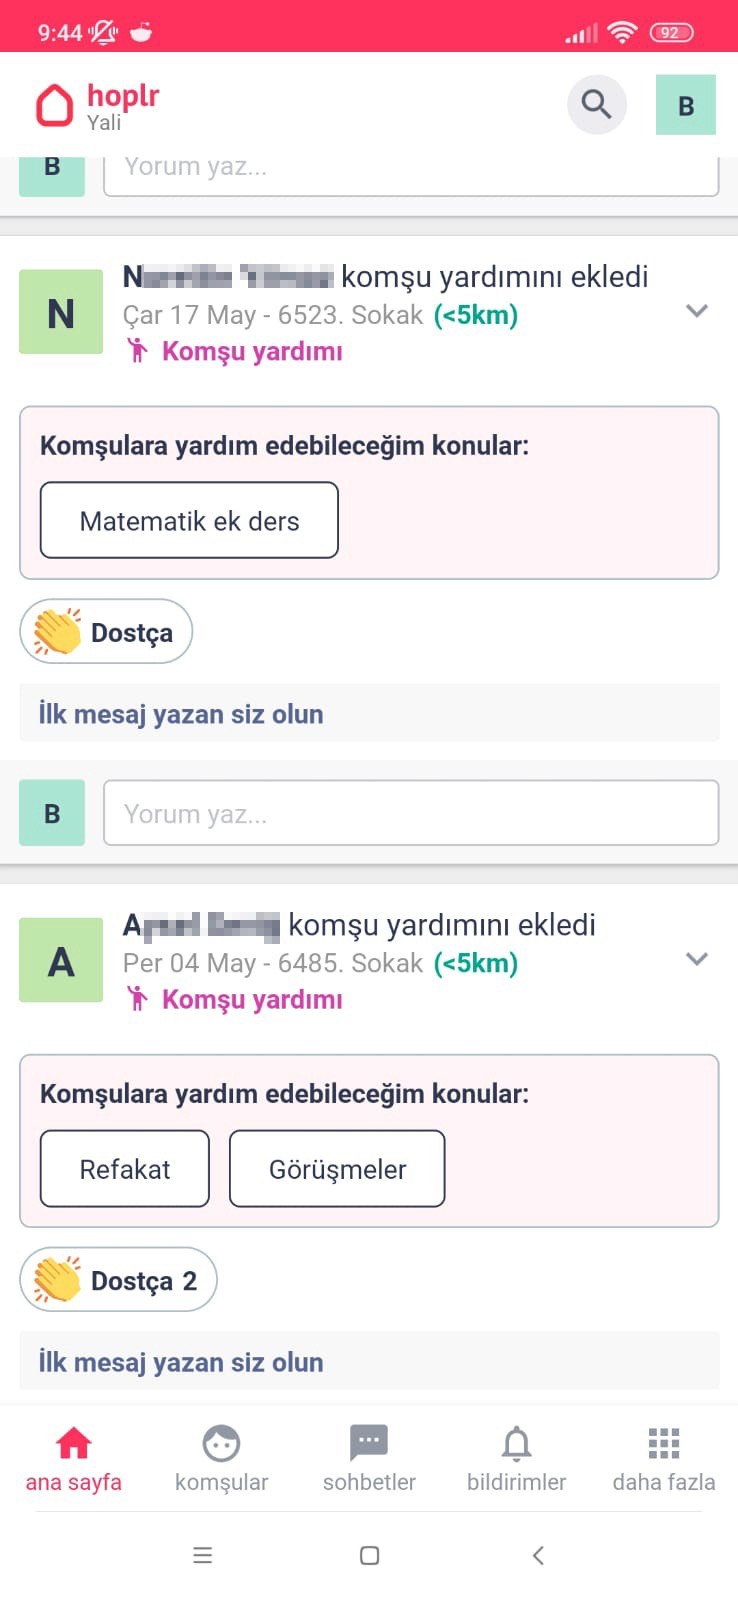The width and height of the screenshot is (738, 1600).
Task: Tap Komşu yardımı category link on 17 May post
Action: click(251, 351)
